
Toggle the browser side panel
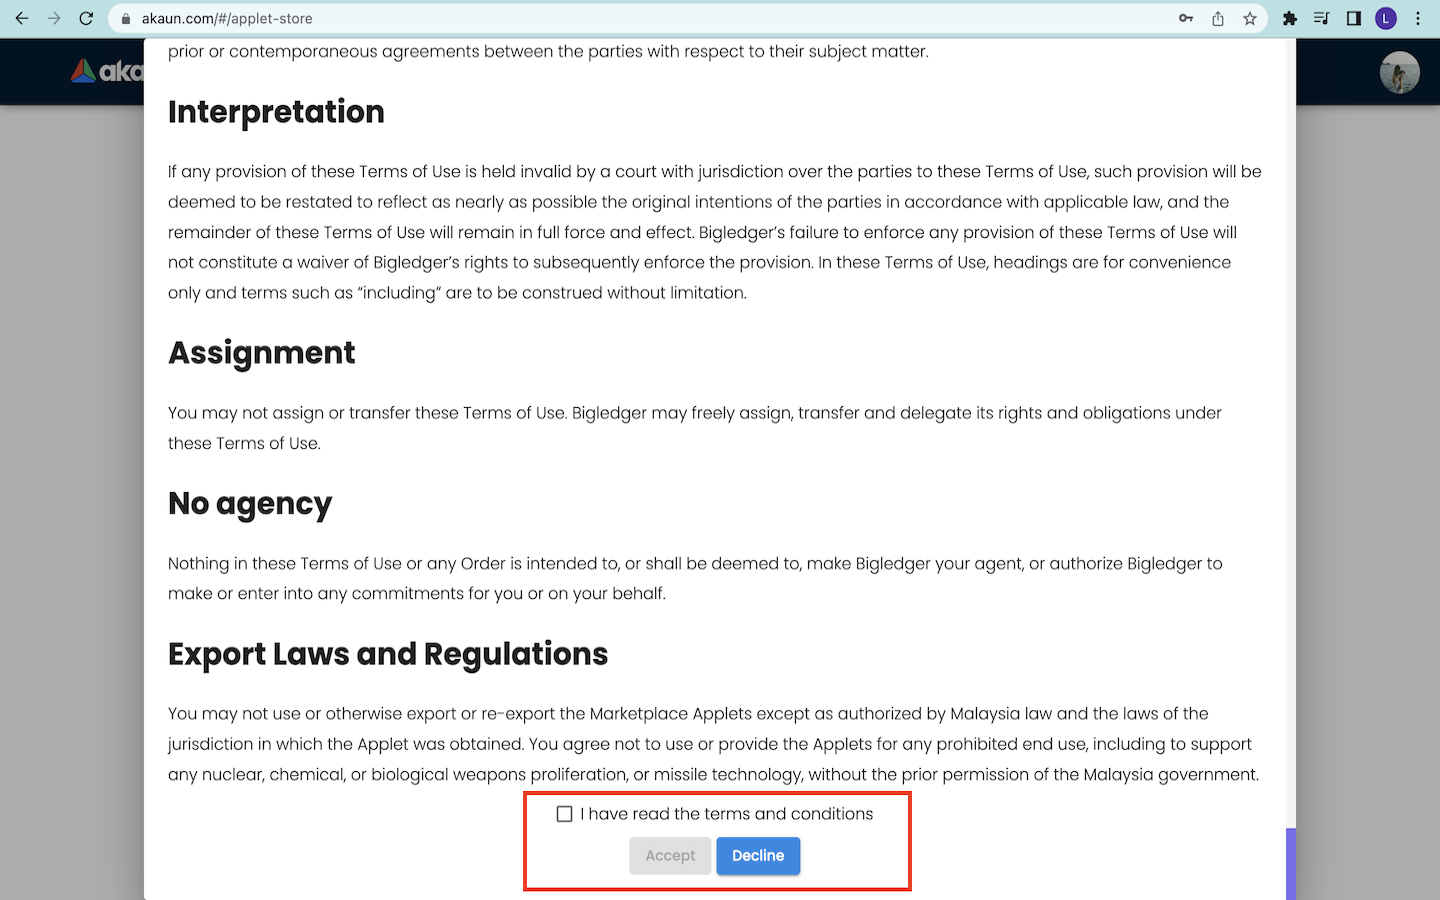pos(1354,18)
